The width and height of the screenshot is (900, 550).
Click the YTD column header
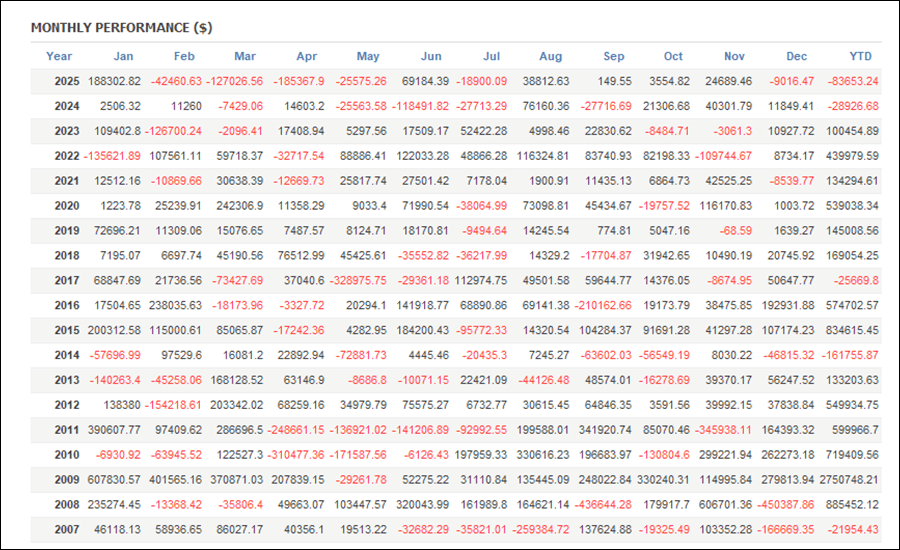(x=860, y=56)
